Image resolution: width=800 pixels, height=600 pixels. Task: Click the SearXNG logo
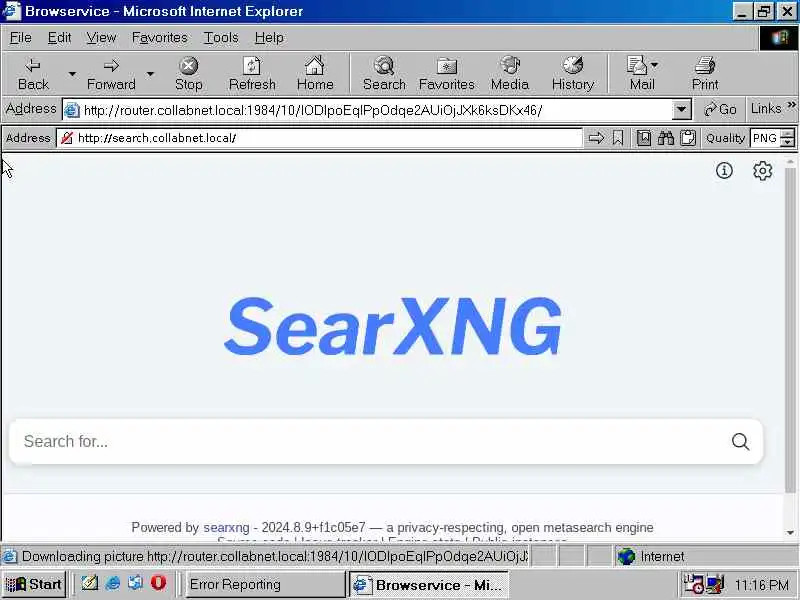click(x=393, y=327)
